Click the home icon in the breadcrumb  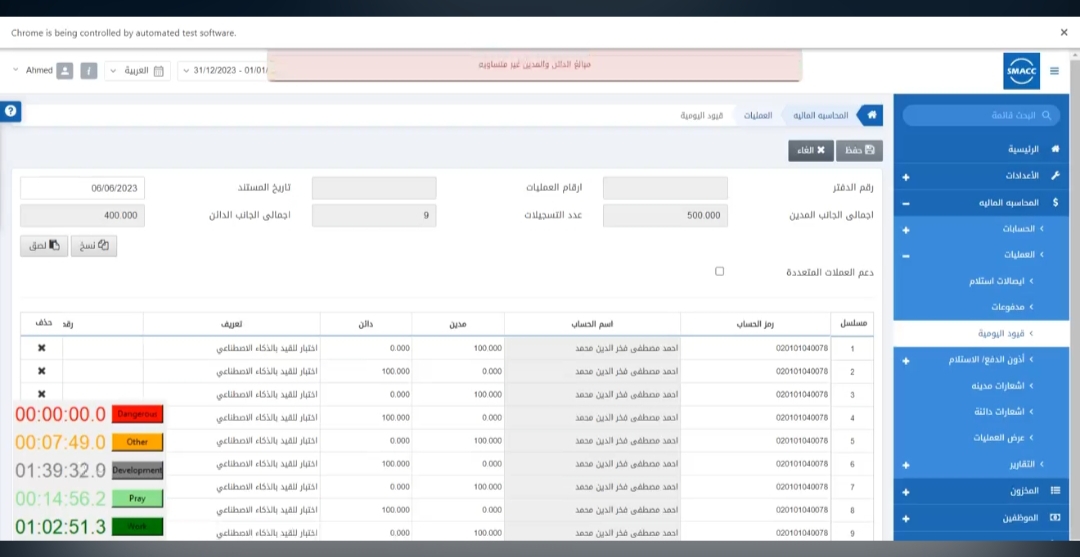870,115
